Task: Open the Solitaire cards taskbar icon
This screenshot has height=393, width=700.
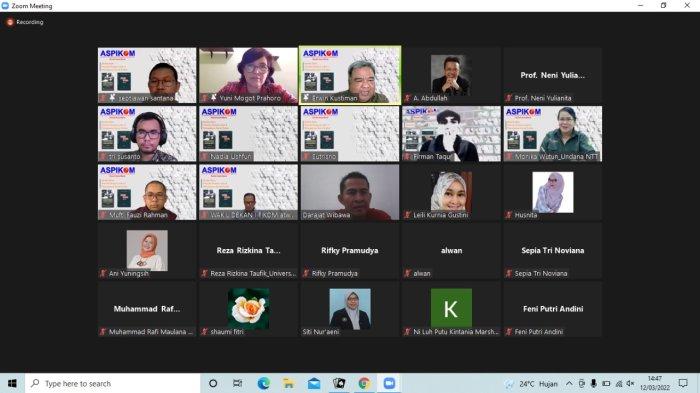Action: pyautogui.click(x=339, y=383)
